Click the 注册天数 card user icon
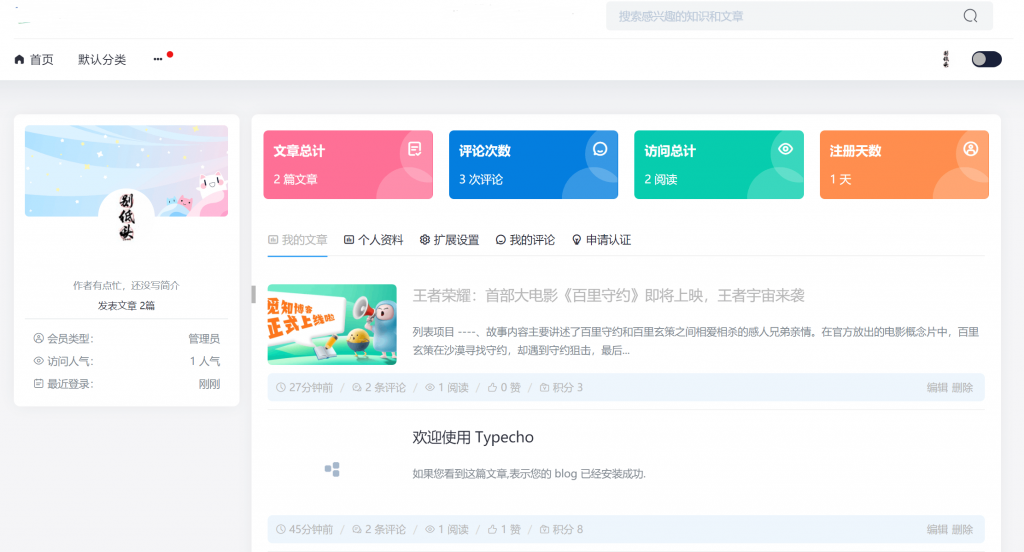The image size is (1024, 552). 971,149
